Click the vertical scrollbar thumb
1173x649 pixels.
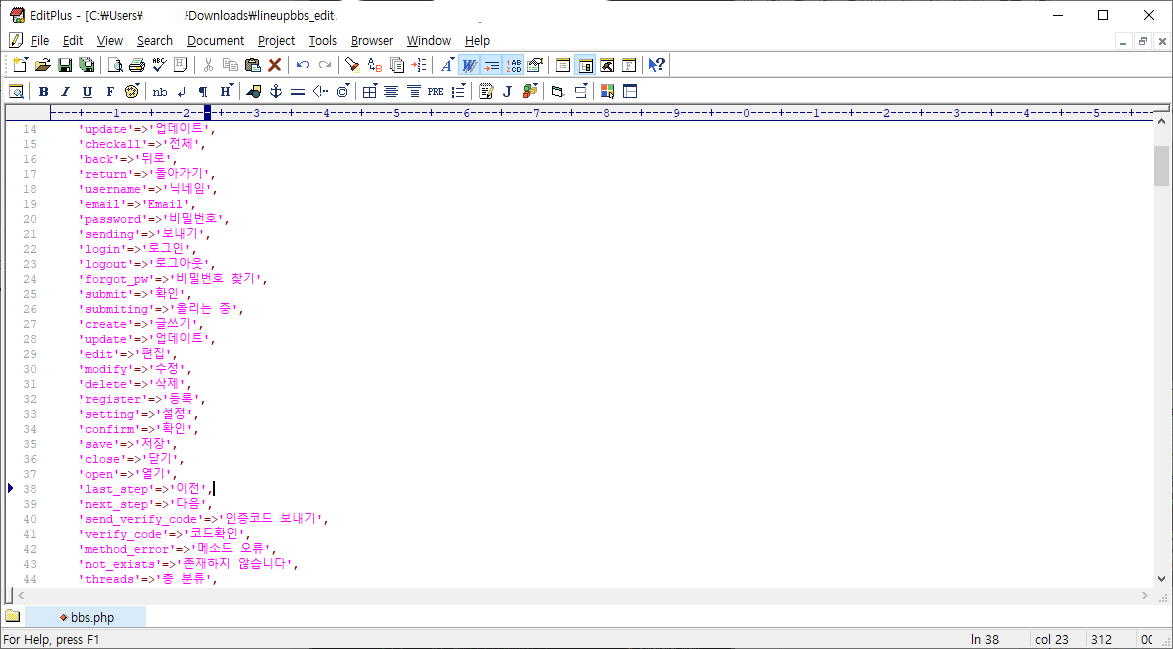pyautogui.click(x=1161, y=165)
